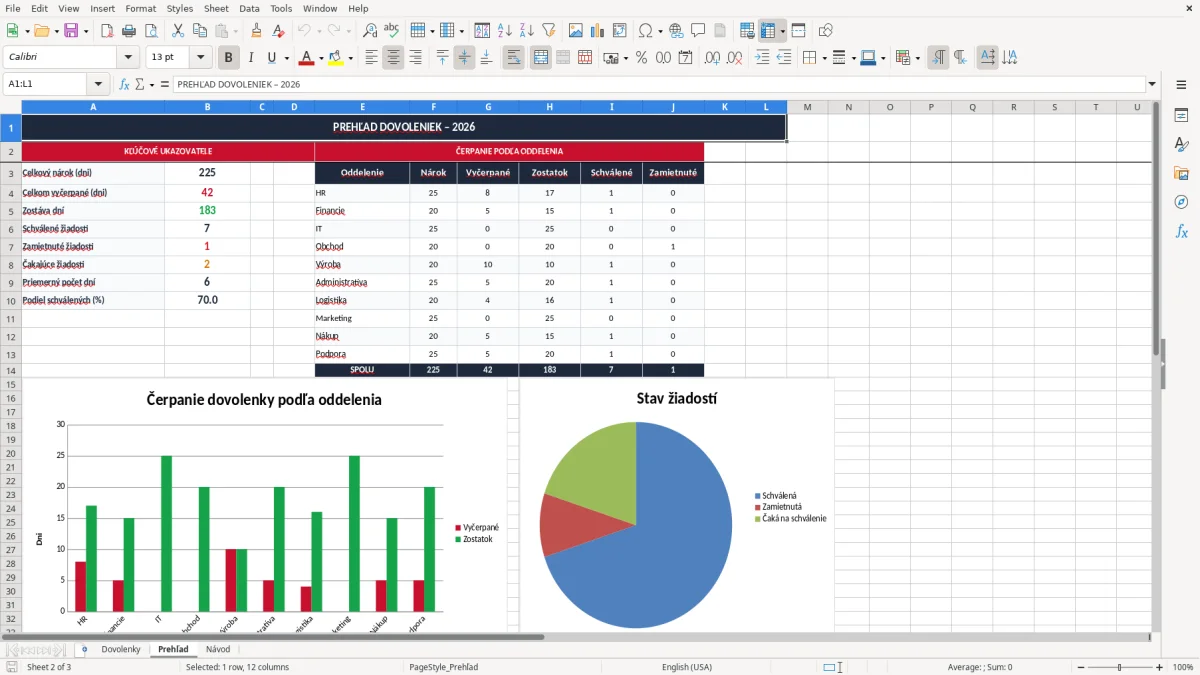Click the Format as Percent icon
1200x675 pixels.
641,58
